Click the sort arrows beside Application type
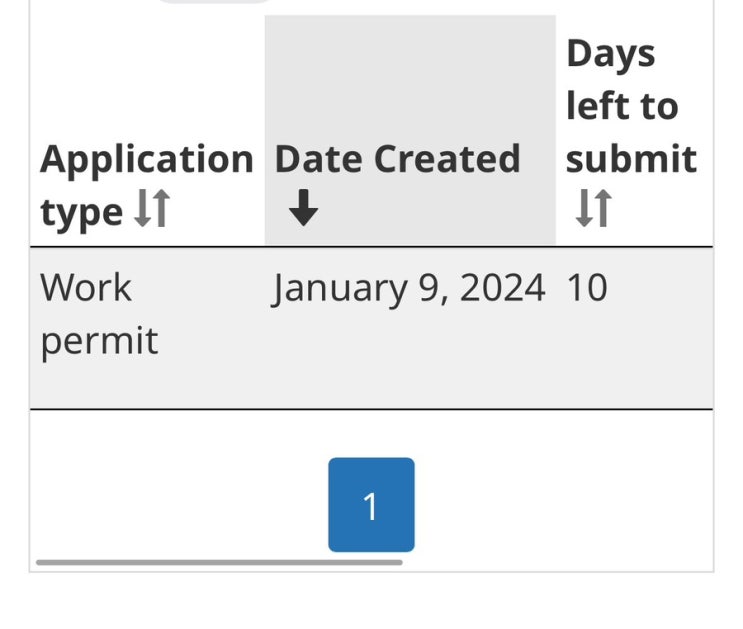743x629 pixels. point(152,211)
